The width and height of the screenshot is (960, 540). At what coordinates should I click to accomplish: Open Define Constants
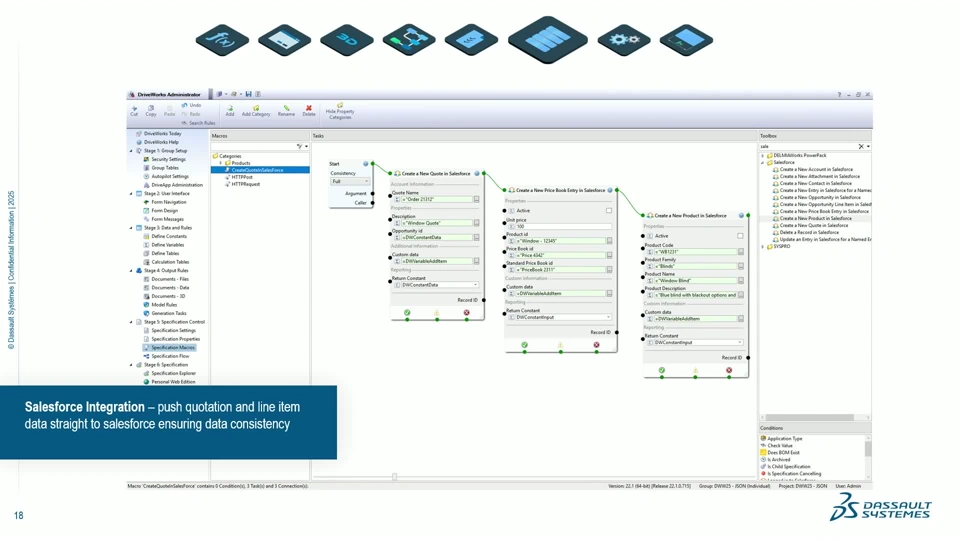click(x=169, y=236)
